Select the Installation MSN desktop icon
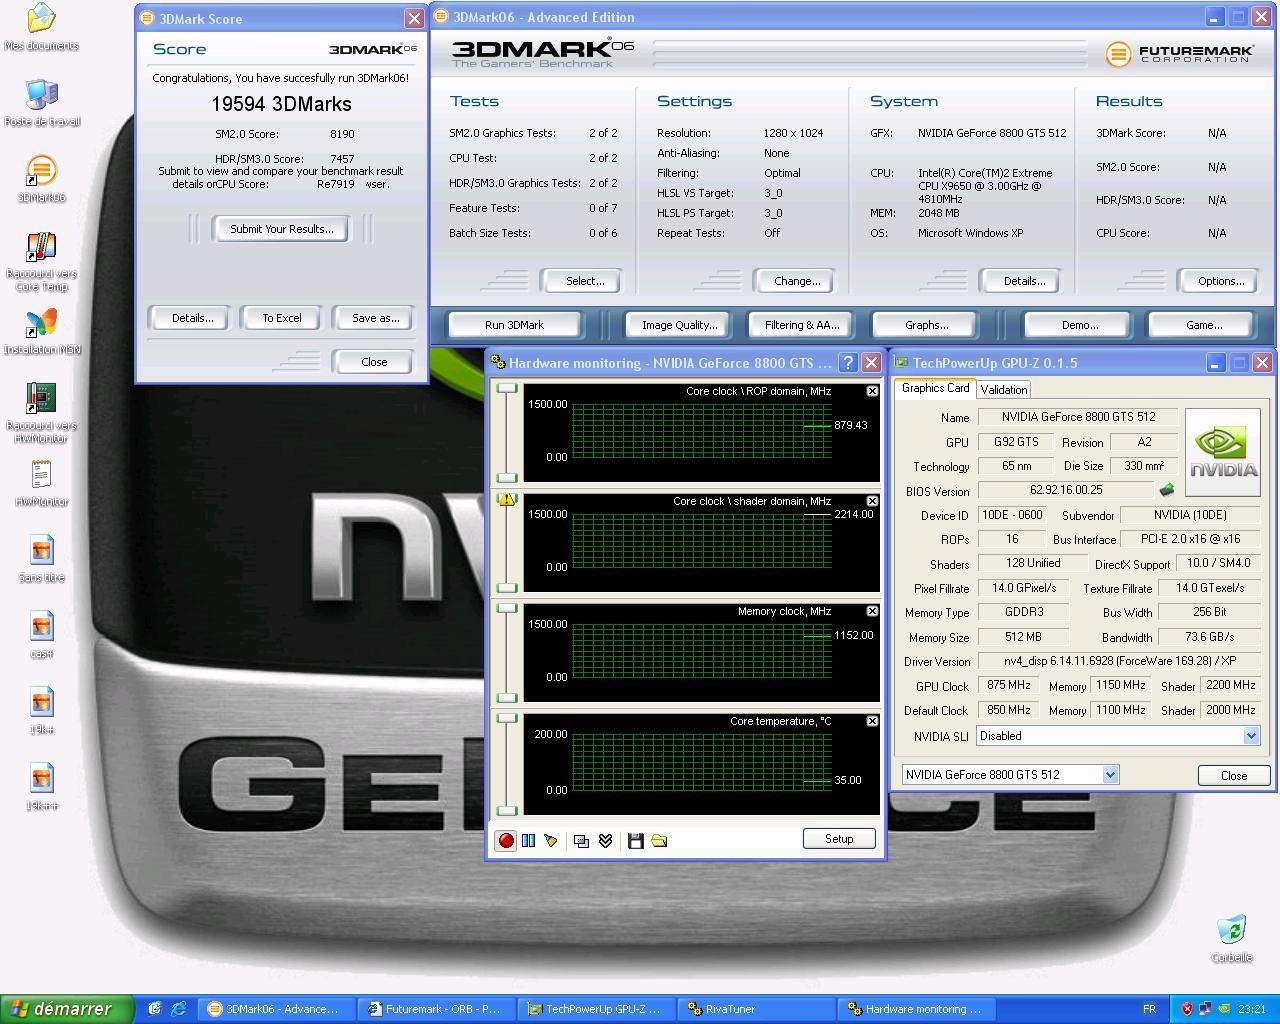 click(41, 331)
